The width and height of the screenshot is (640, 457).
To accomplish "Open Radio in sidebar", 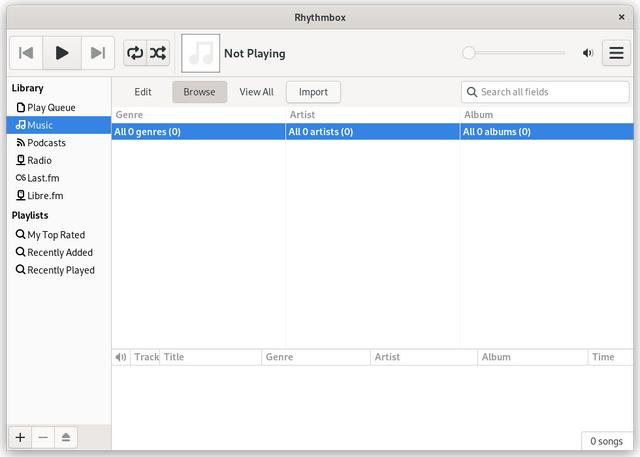I will tap(59, 160).
